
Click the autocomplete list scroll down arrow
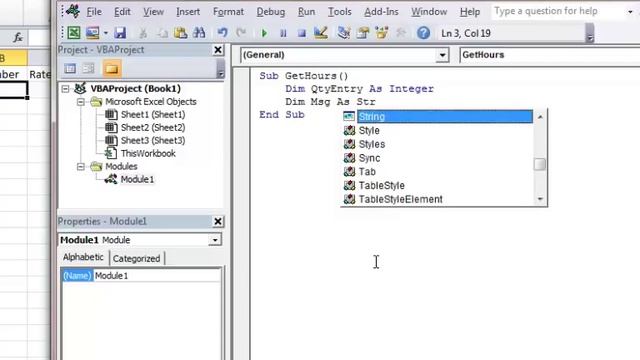pyautogui.click(x=540, y=199)
